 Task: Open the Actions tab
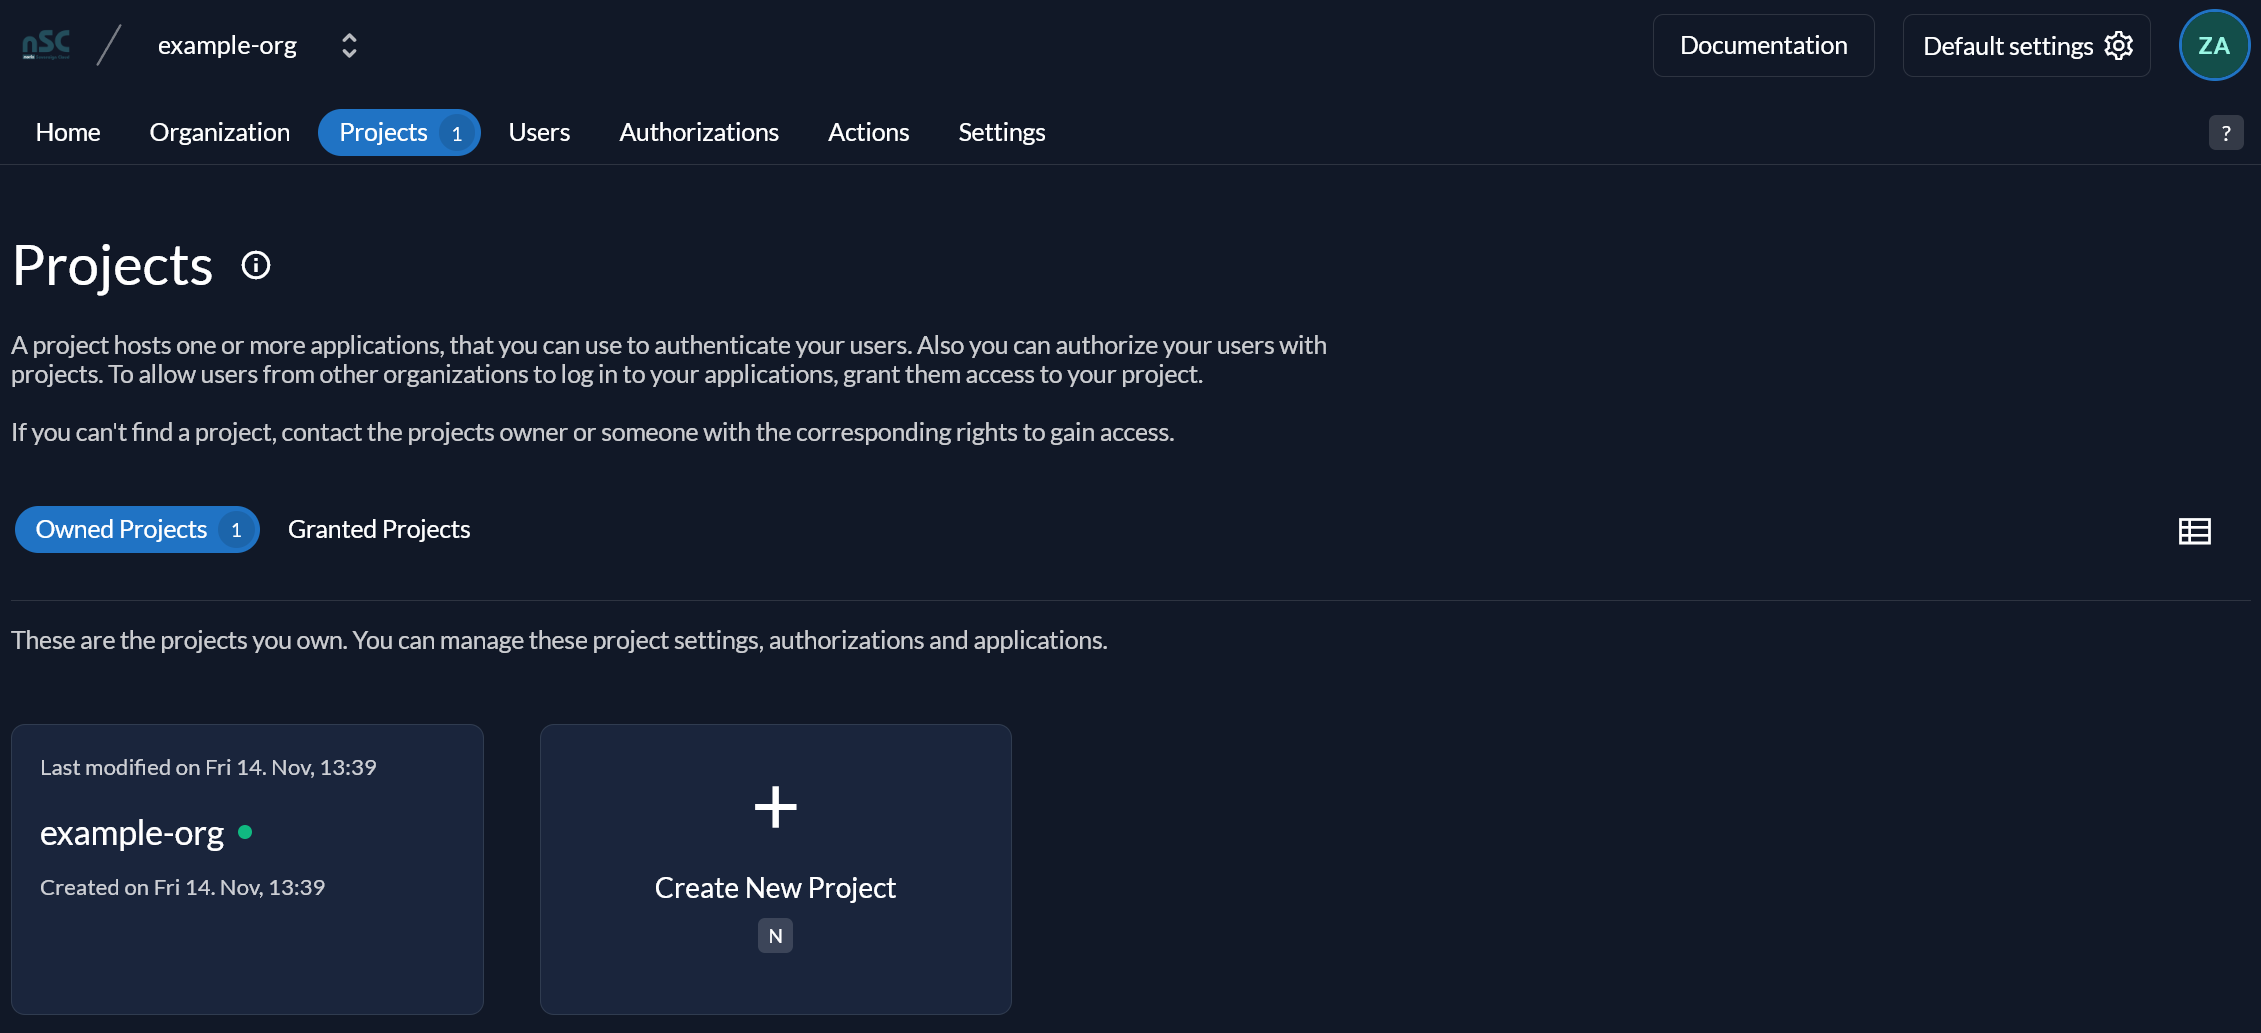(868, 132)
